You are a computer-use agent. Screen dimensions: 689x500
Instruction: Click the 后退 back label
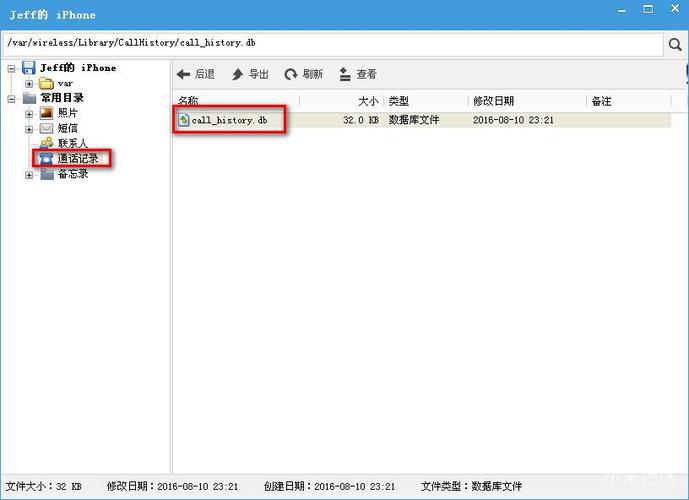(x=205, y=74)
